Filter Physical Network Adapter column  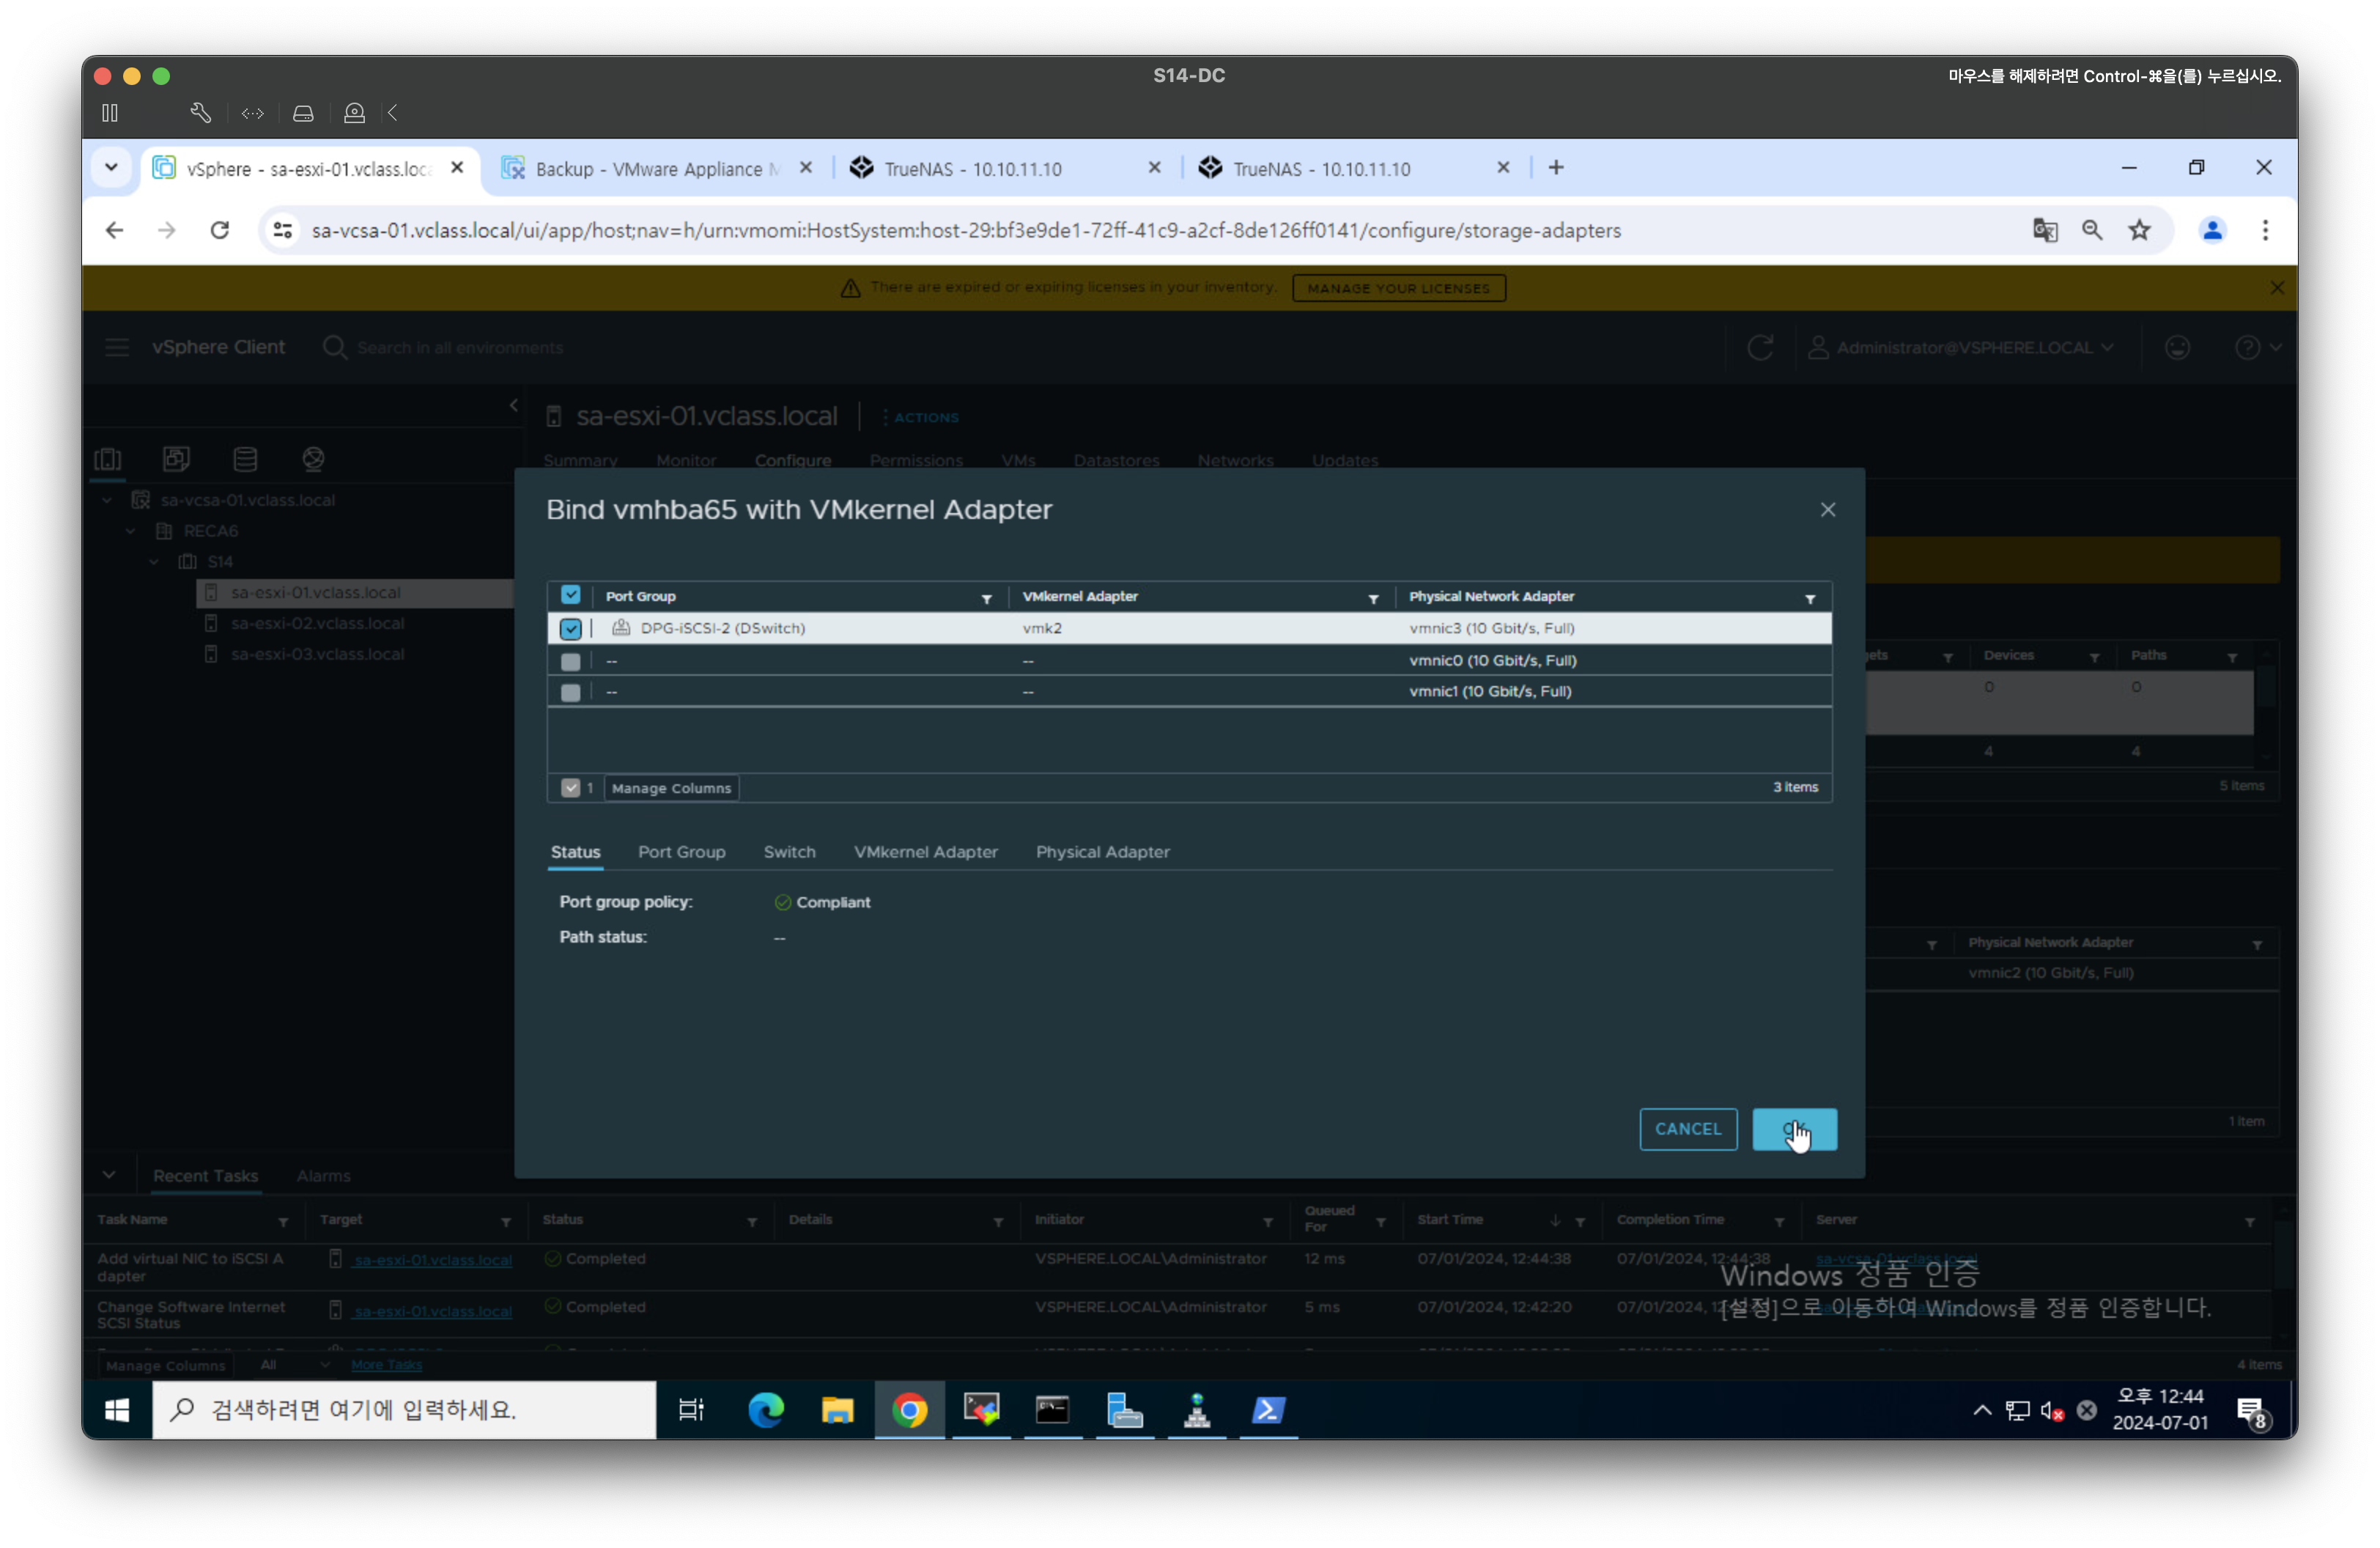(1809, 598)
